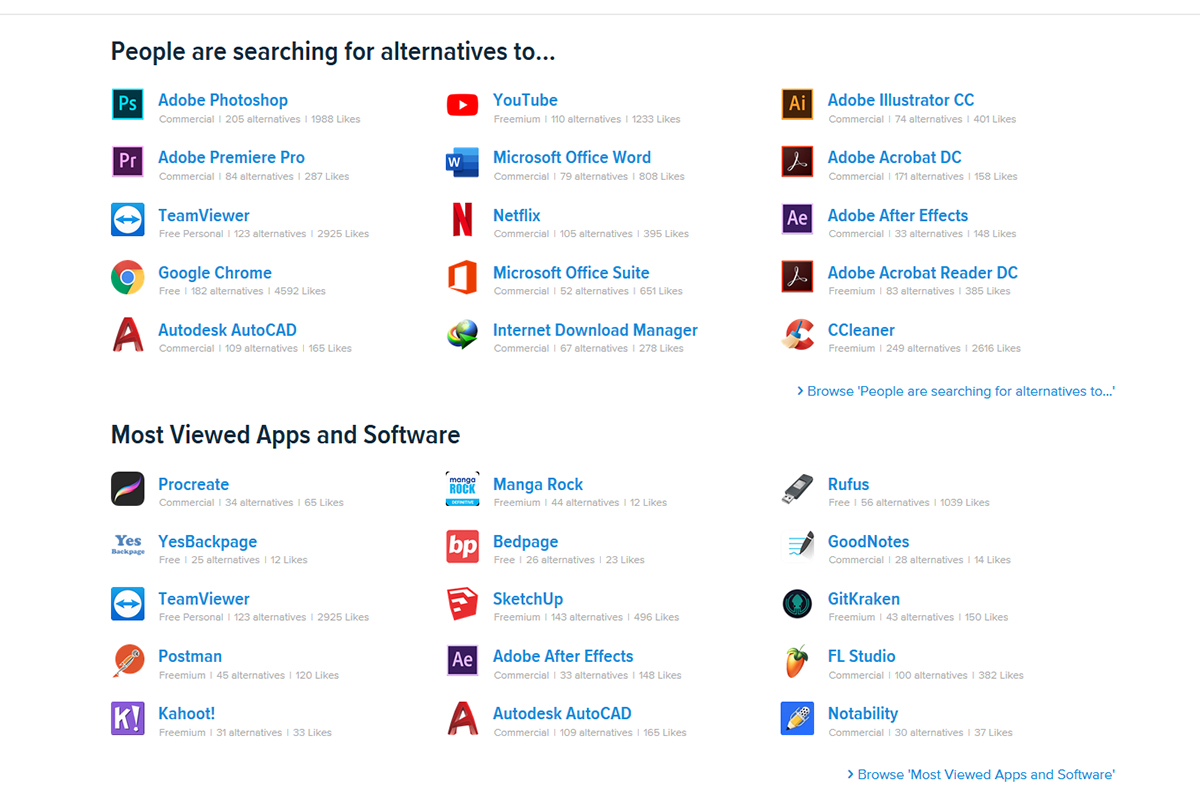Open the FL Studio link
The image size is (1200, 810).
click(x=861, y=656)
